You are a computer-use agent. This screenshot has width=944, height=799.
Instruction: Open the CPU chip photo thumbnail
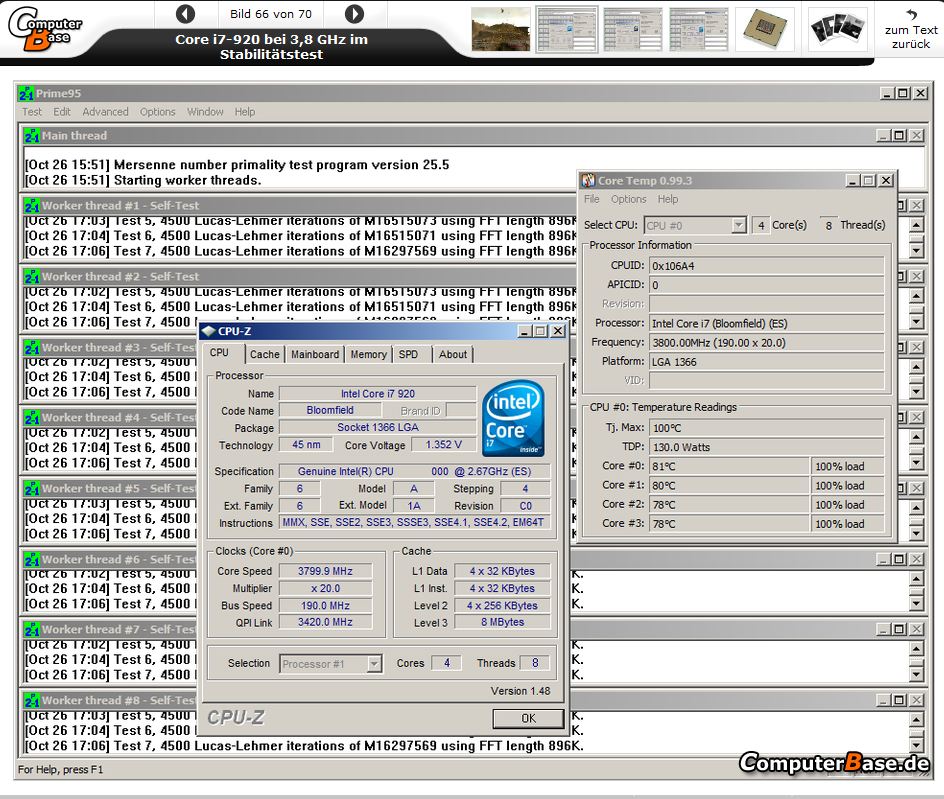[x=765, y=29]
